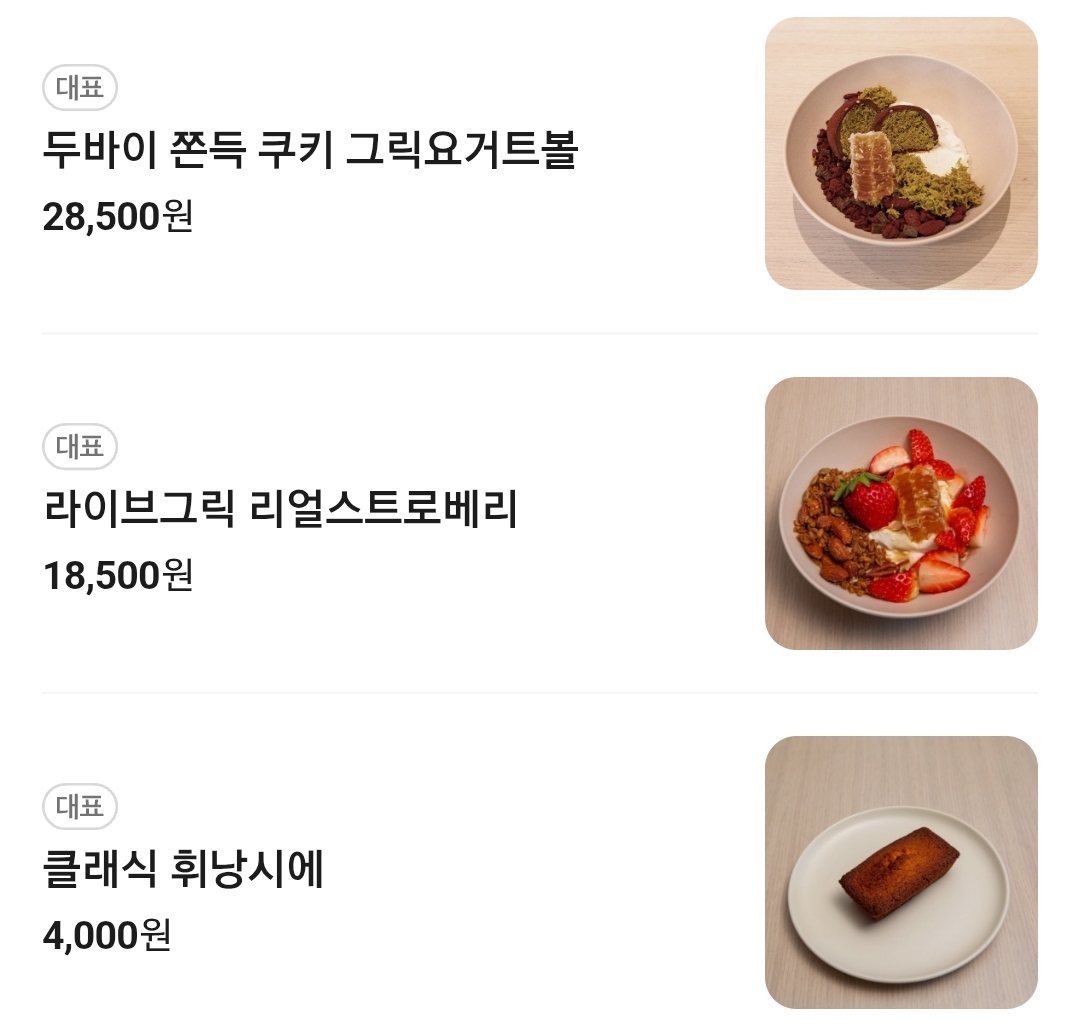
Task: Tap the 18,500원 price
Action: click(x=117, y=575)
